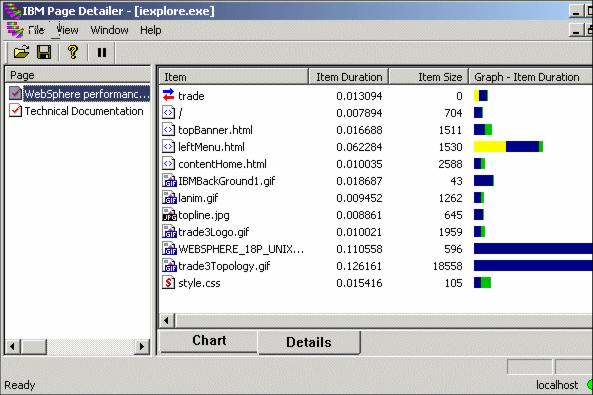
Task: Open the Help menu
Action: [x=151, y=30]
